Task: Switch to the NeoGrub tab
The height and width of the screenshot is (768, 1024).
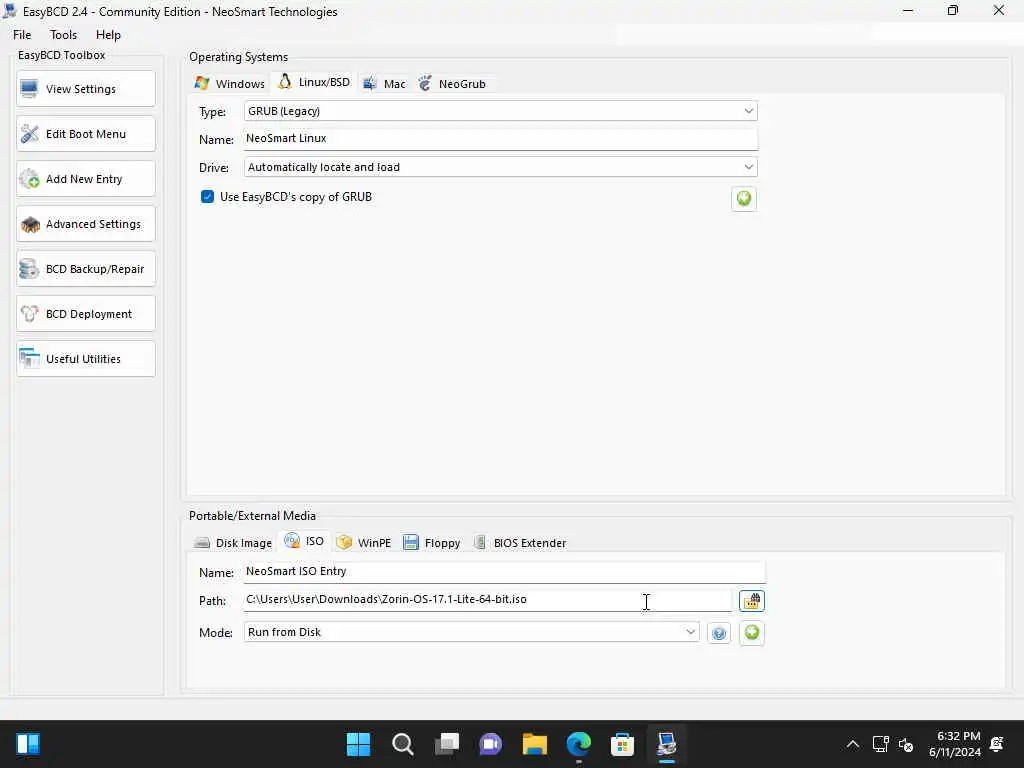Action: (x=452, y=84)
